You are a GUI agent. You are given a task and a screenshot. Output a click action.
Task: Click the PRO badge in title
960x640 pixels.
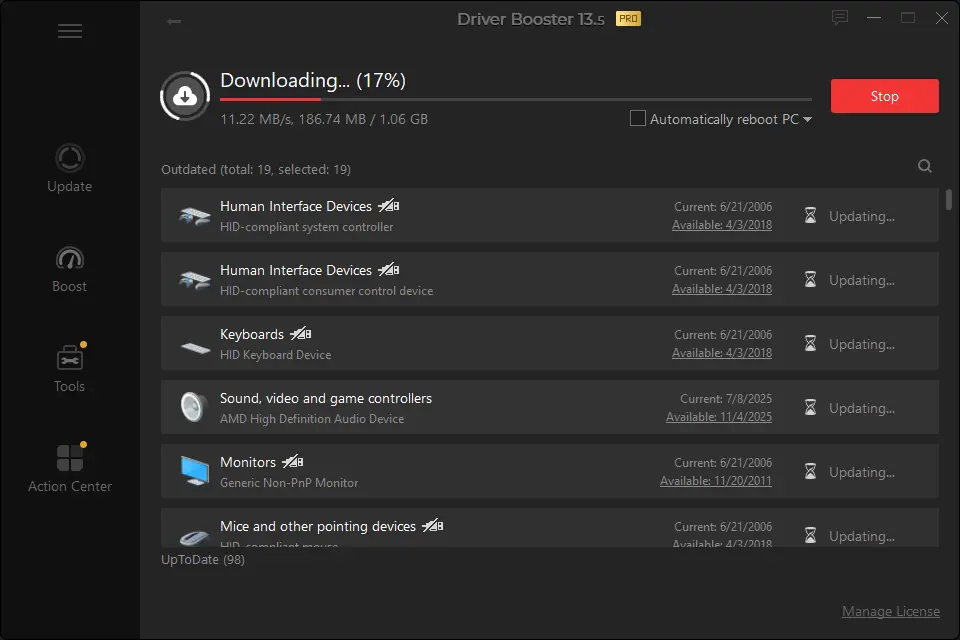coord(628,19)
